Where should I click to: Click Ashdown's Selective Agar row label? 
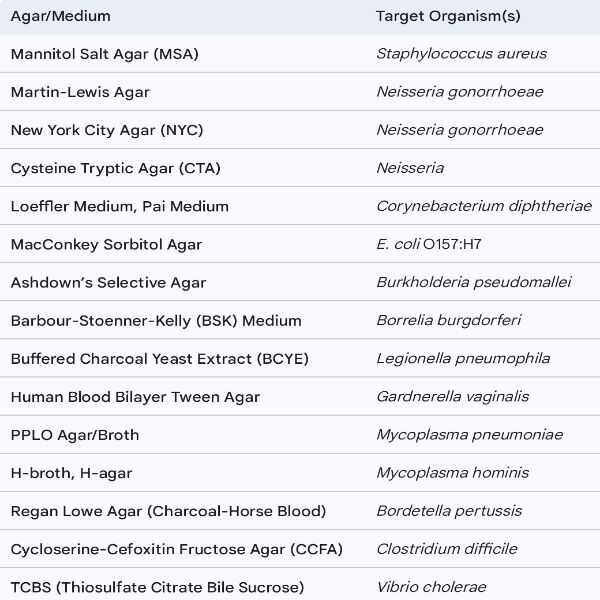(108, 282)
